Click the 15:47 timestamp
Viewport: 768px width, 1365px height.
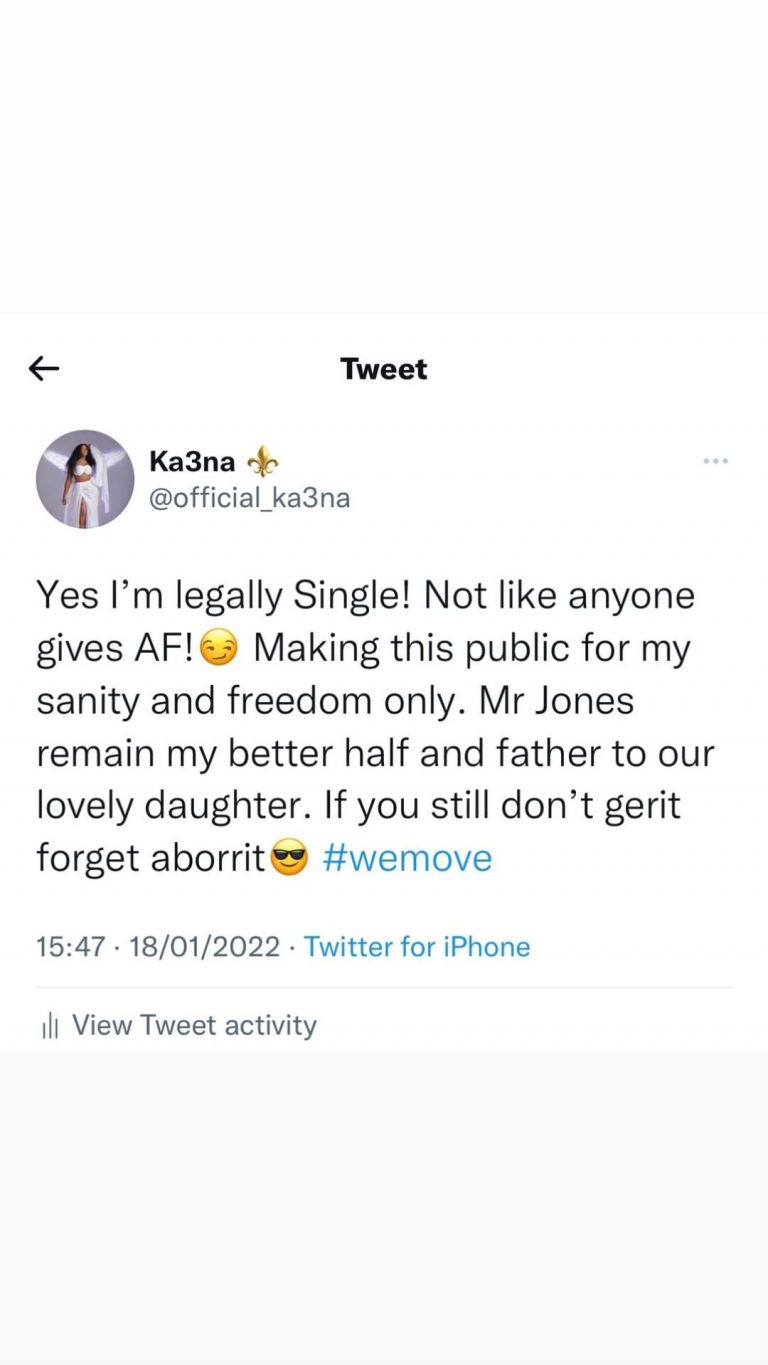(x=71, y=947)
